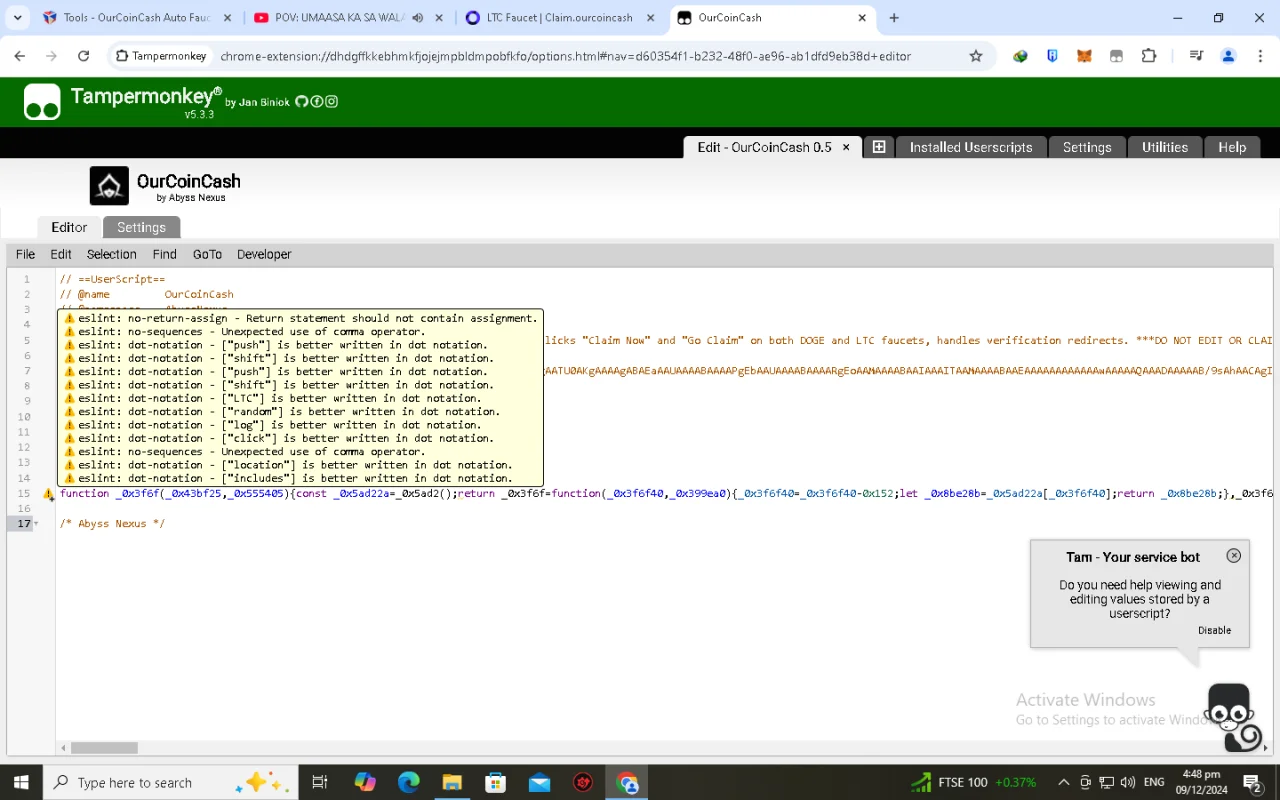
Task: Bookmark this page with star icon
Action: [976, 56]
